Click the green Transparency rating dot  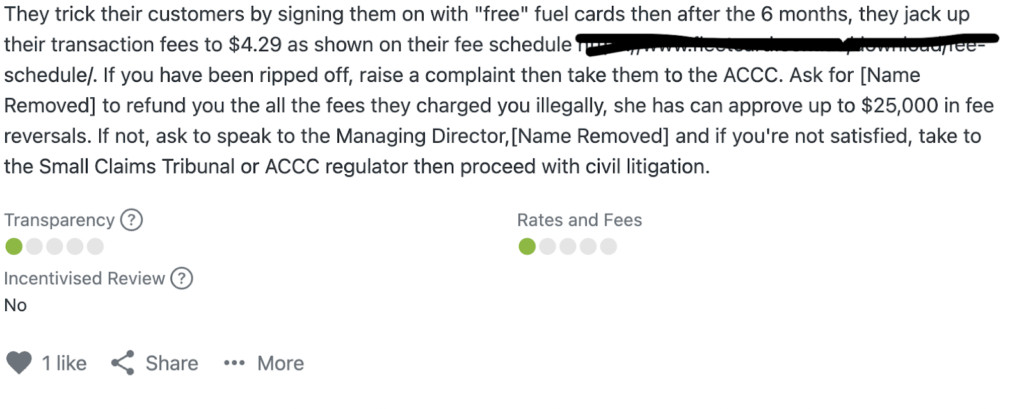[x=14, y=246]
